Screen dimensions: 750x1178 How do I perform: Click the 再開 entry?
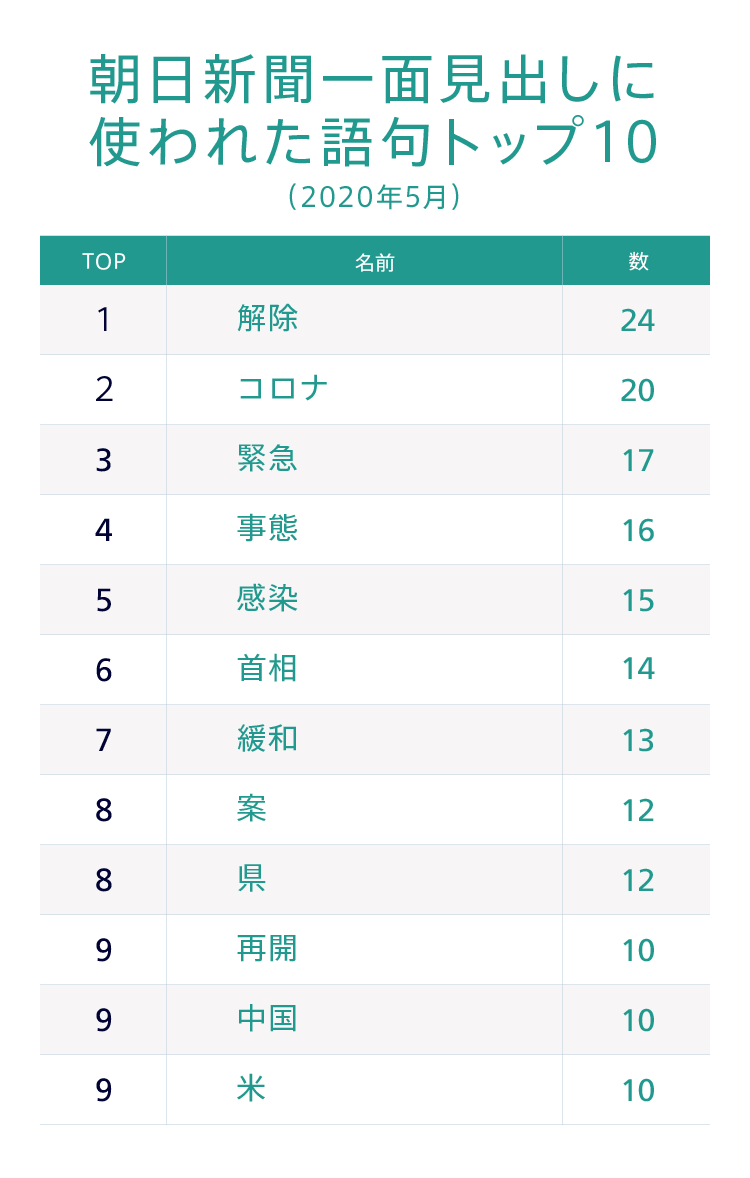click(x=268, y=949)
